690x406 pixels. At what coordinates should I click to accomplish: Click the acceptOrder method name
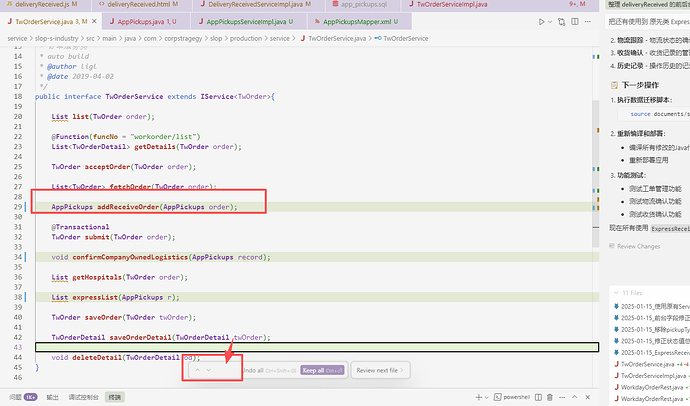pos(107,167)
